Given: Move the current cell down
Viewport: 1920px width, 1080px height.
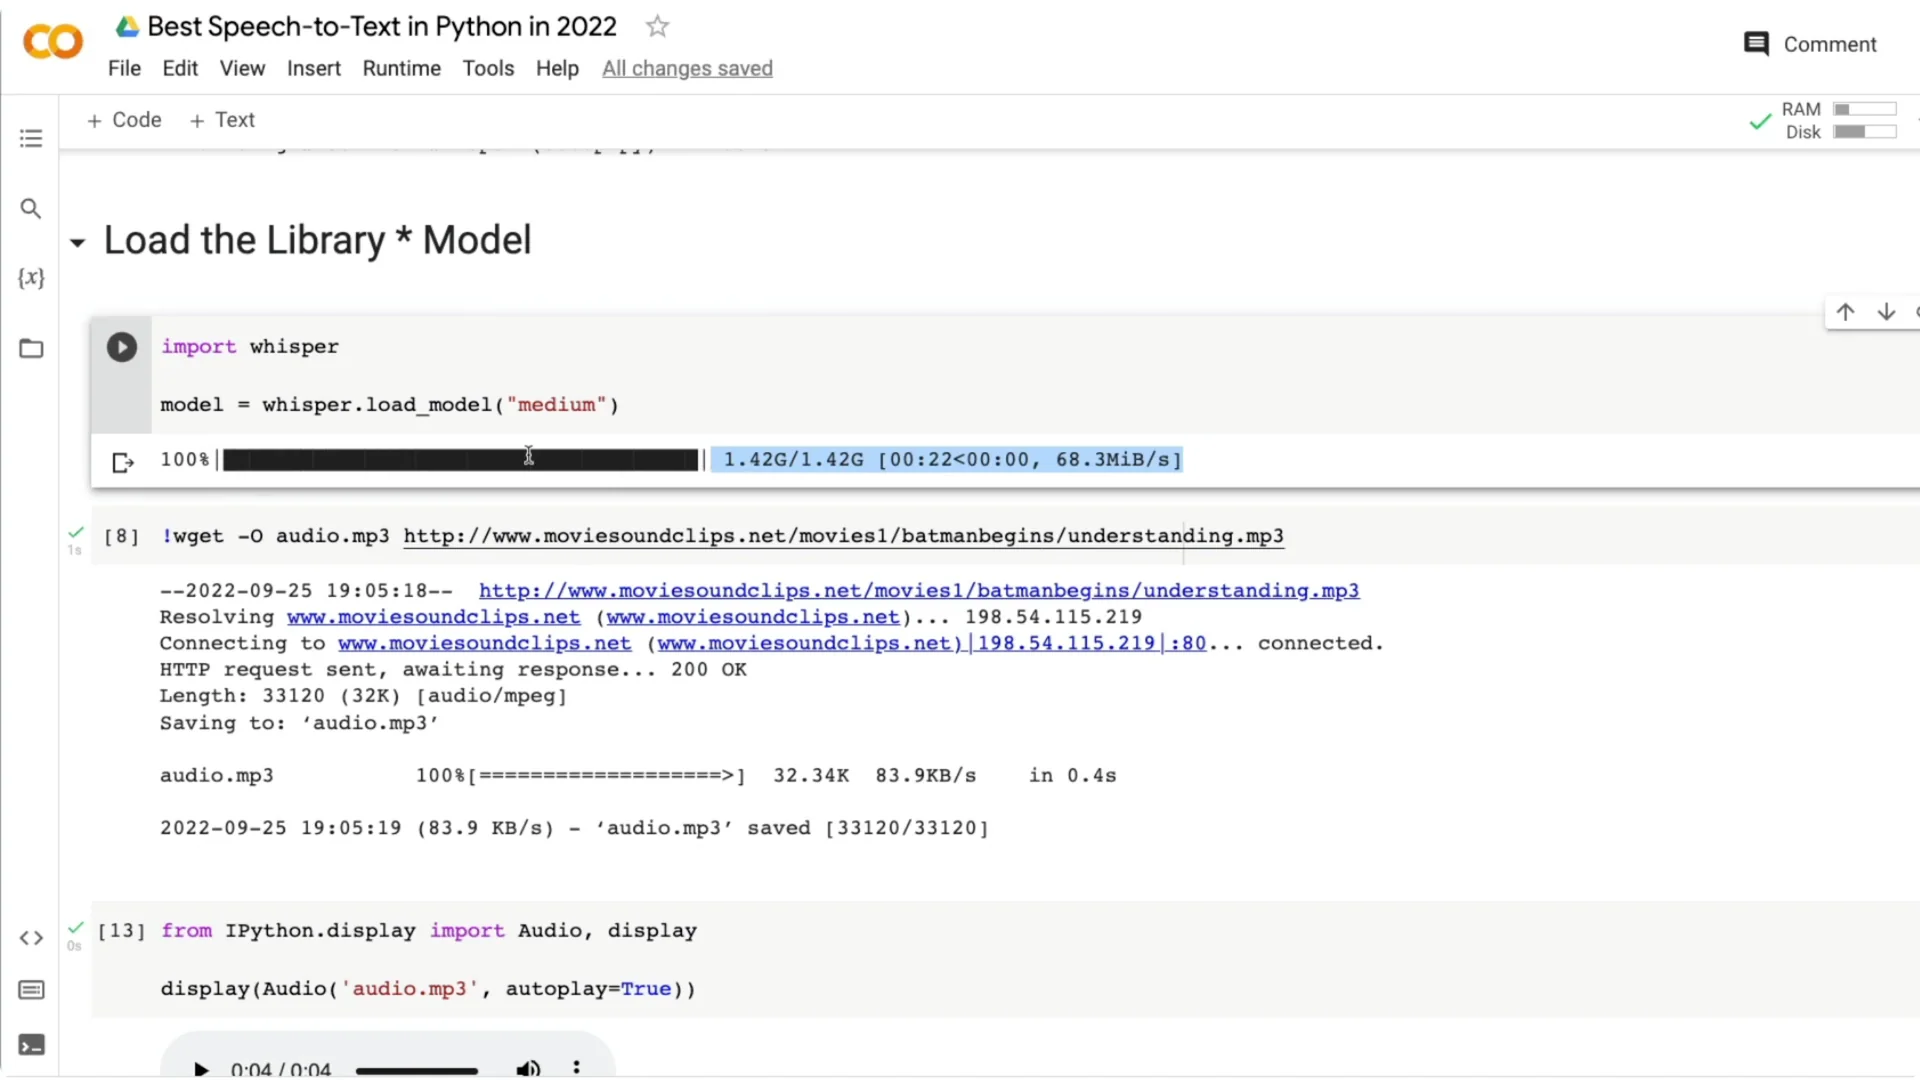Looking at the screenshot, I should click(x=1886, y=312).
